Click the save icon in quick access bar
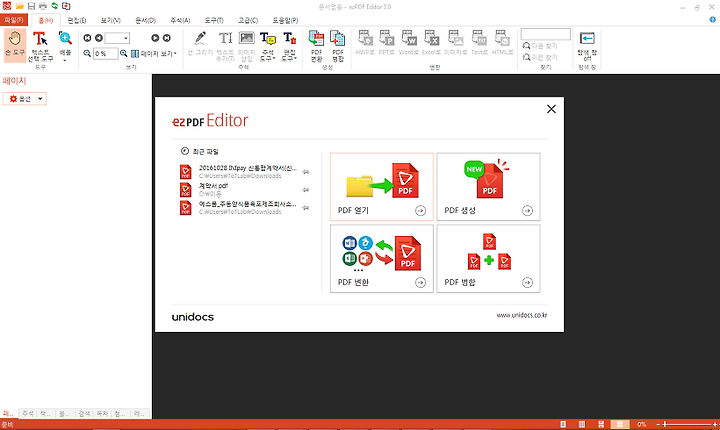This screenshot has width=720, height=430. (31, 6)
